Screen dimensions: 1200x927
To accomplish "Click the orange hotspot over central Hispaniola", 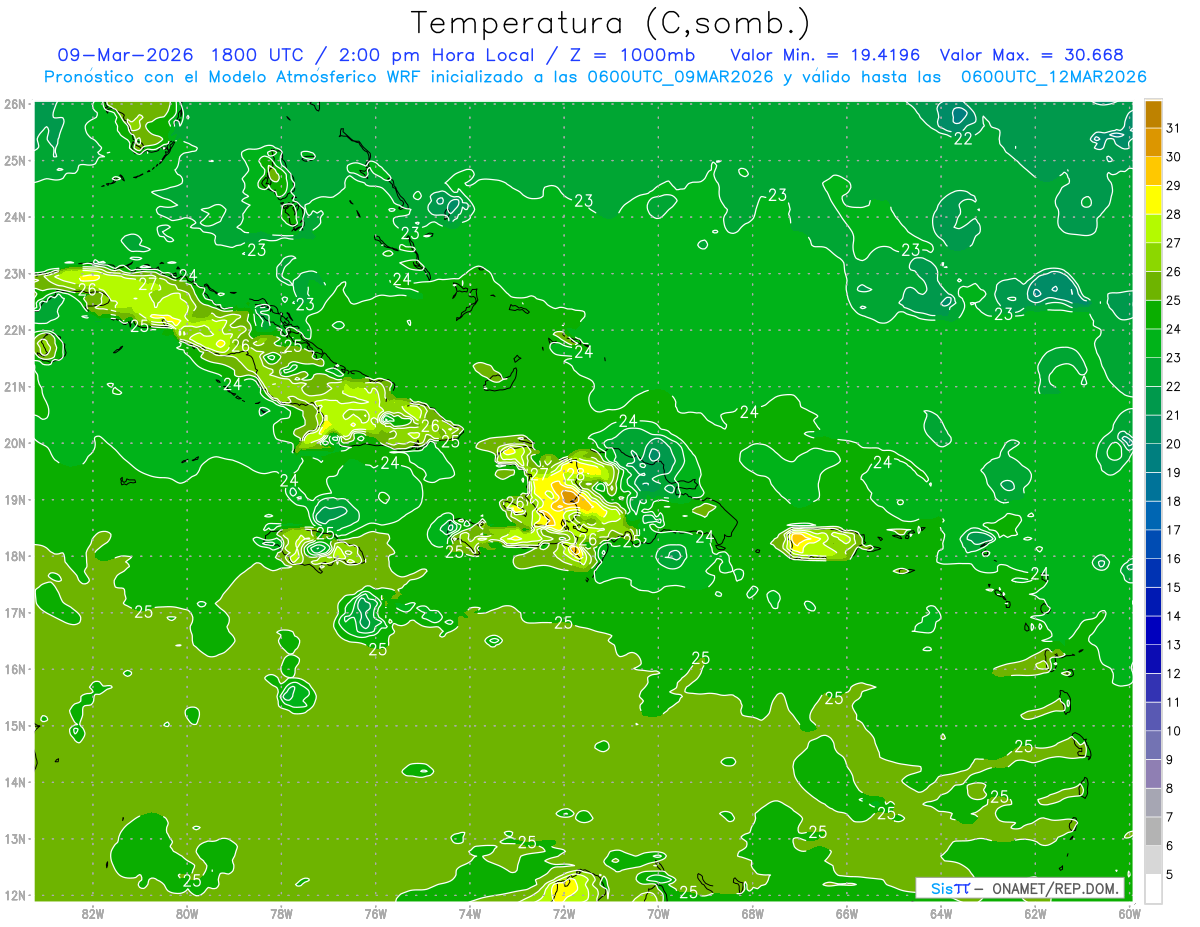I will [568, 495].
